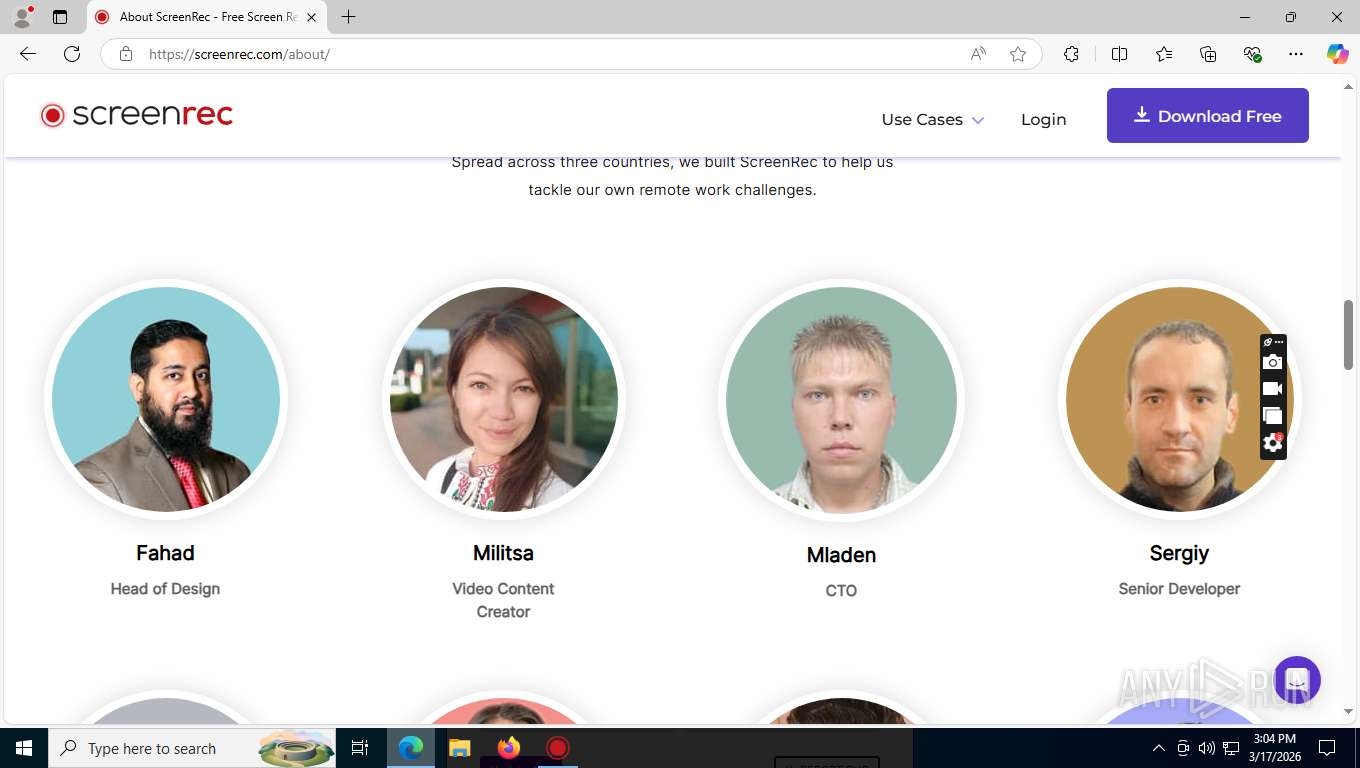This screenshot has width=1360, height=768.
Task: Open the Login page
Action: click(x=1043, y=119)
